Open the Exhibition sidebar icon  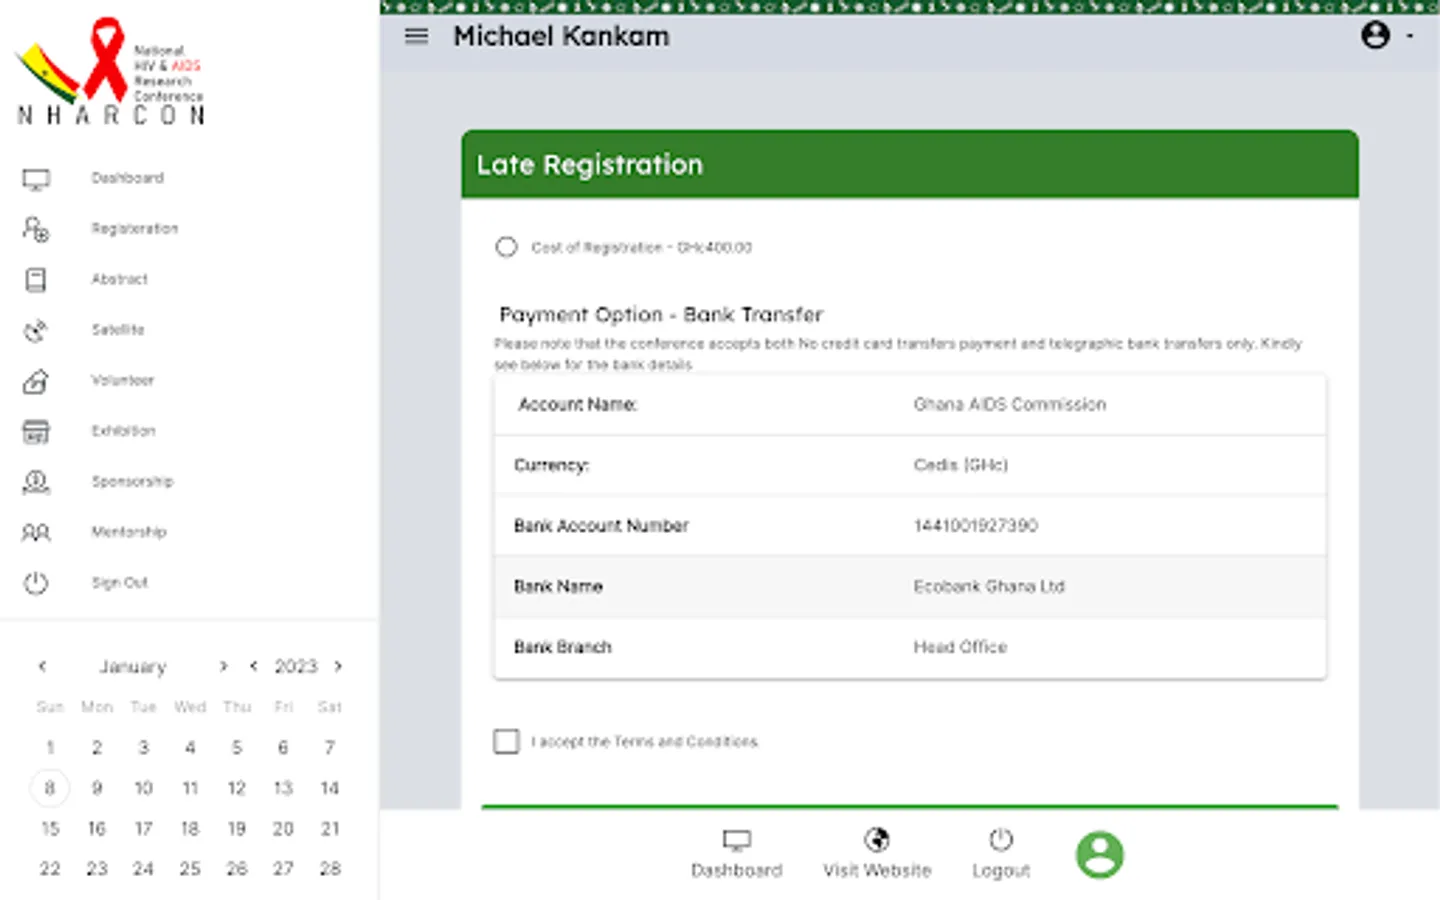36,432
